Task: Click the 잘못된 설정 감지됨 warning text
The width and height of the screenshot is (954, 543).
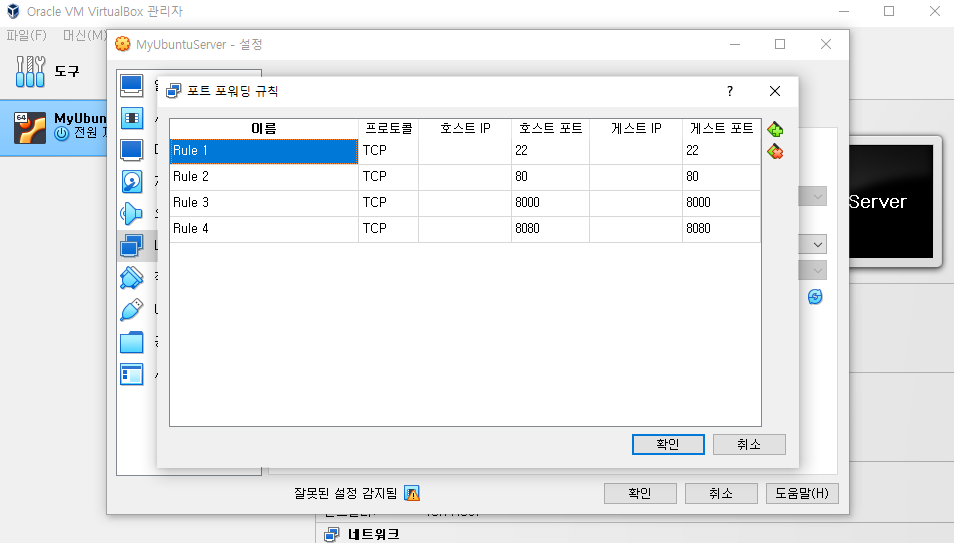Action: coord(346,493)
